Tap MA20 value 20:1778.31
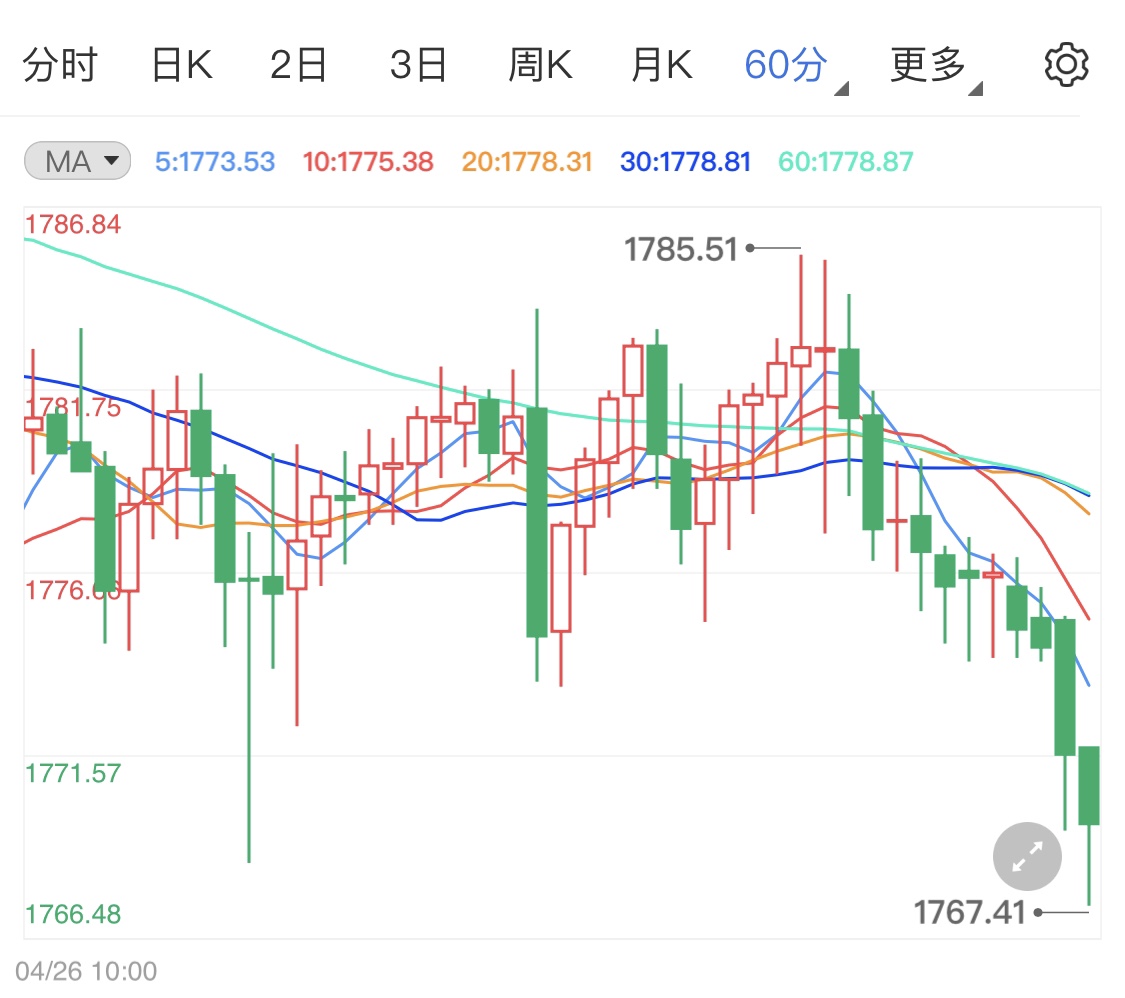This screenshot has height=998, width=1125. [x=527, y=161]
